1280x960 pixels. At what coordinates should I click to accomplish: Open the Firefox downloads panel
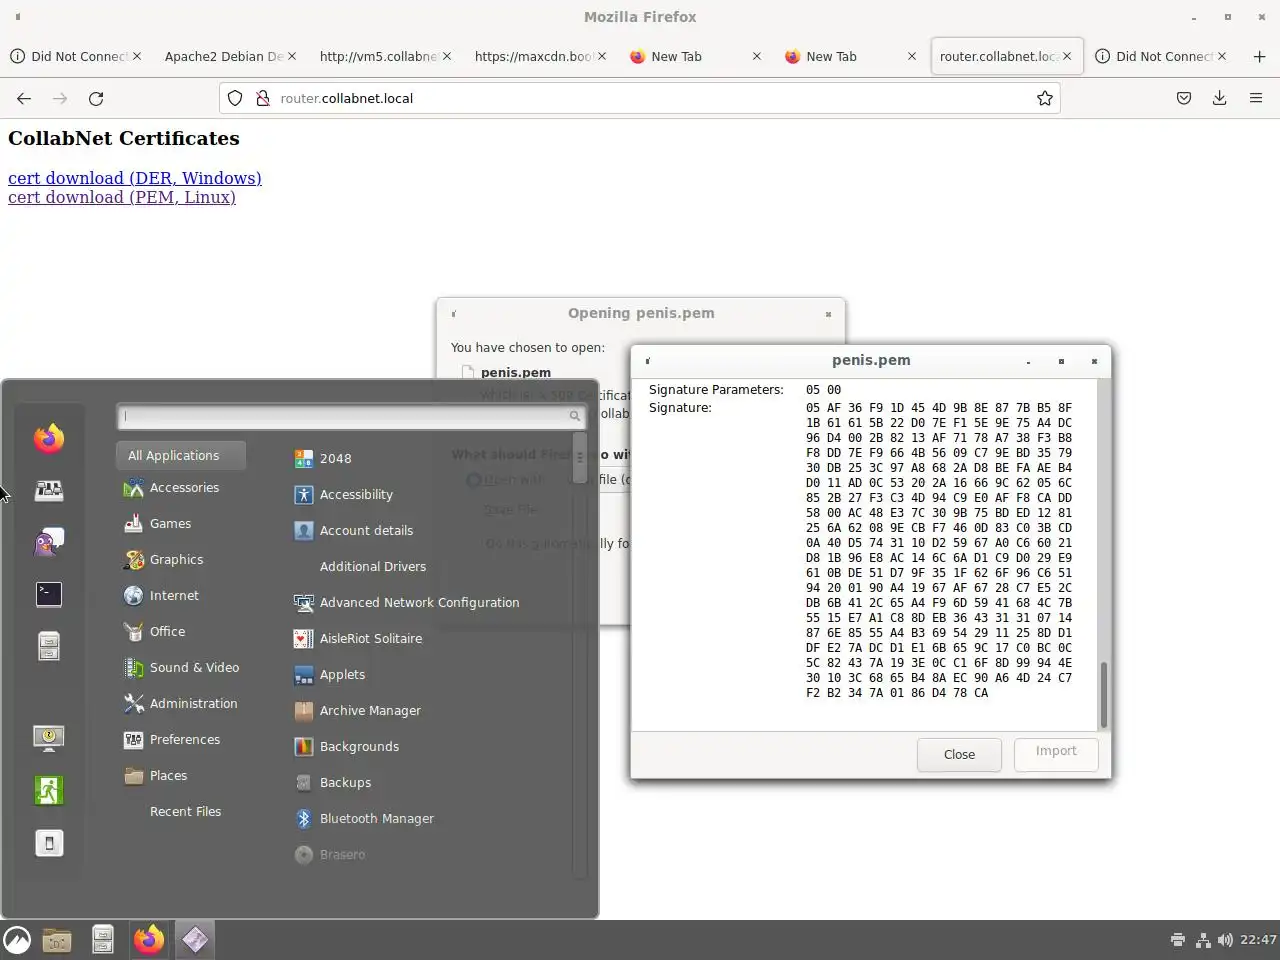click(x=1219, y=98)
